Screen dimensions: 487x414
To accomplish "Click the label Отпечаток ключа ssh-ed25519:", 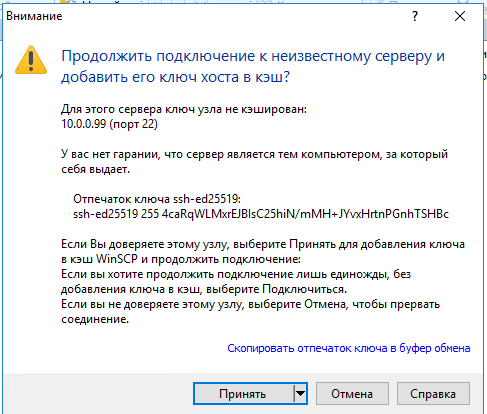I will tap(157, 199).
